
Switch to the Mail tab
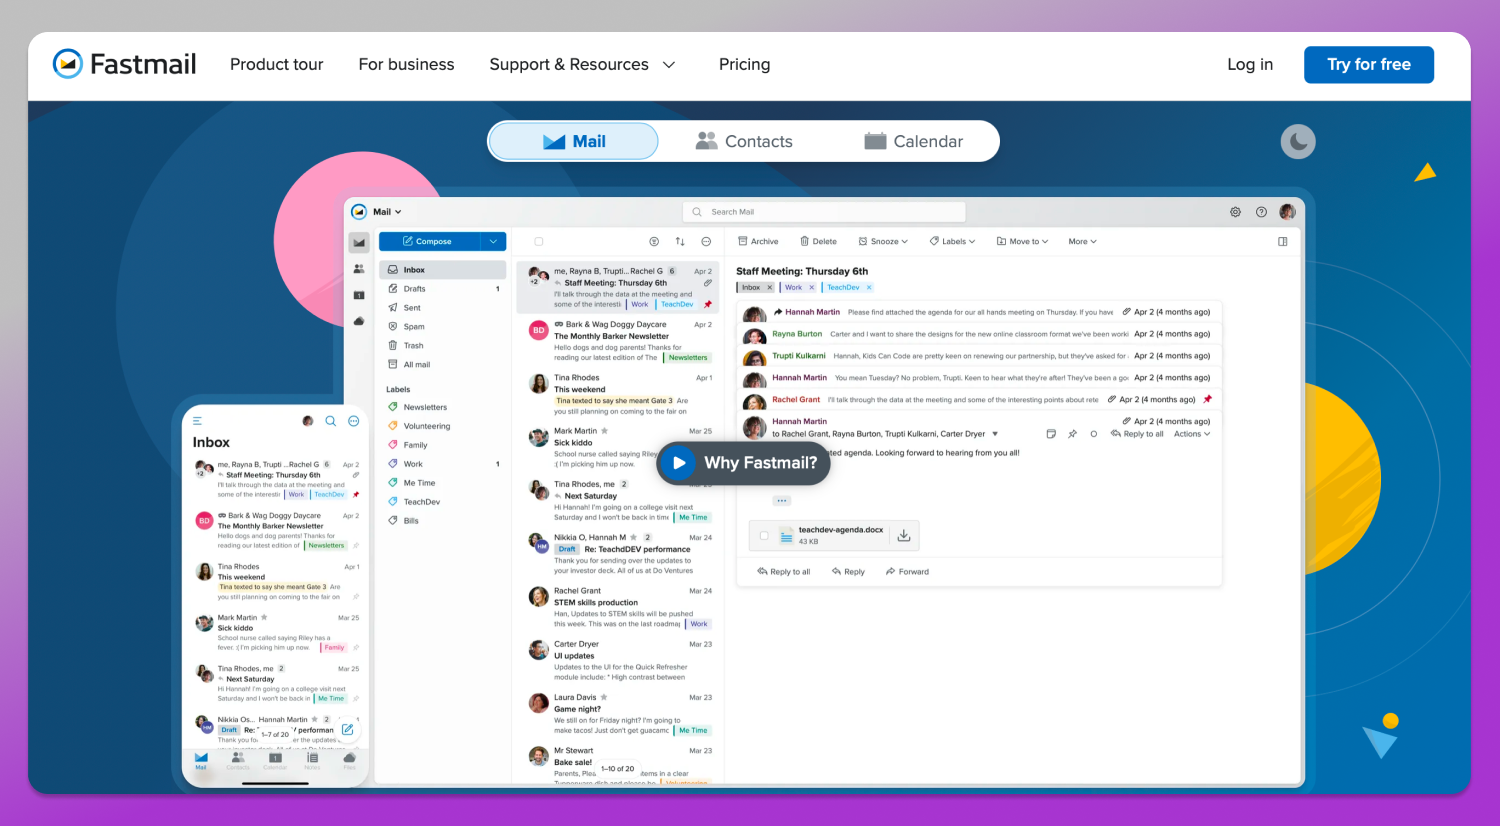[573, 141]
